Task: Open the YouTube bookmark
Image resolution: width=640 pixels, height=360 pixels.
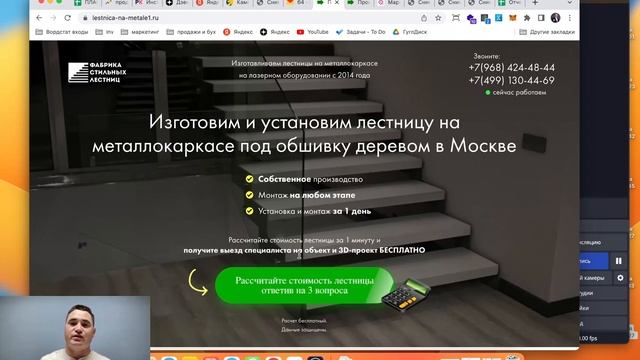Action: pos(313,32)
